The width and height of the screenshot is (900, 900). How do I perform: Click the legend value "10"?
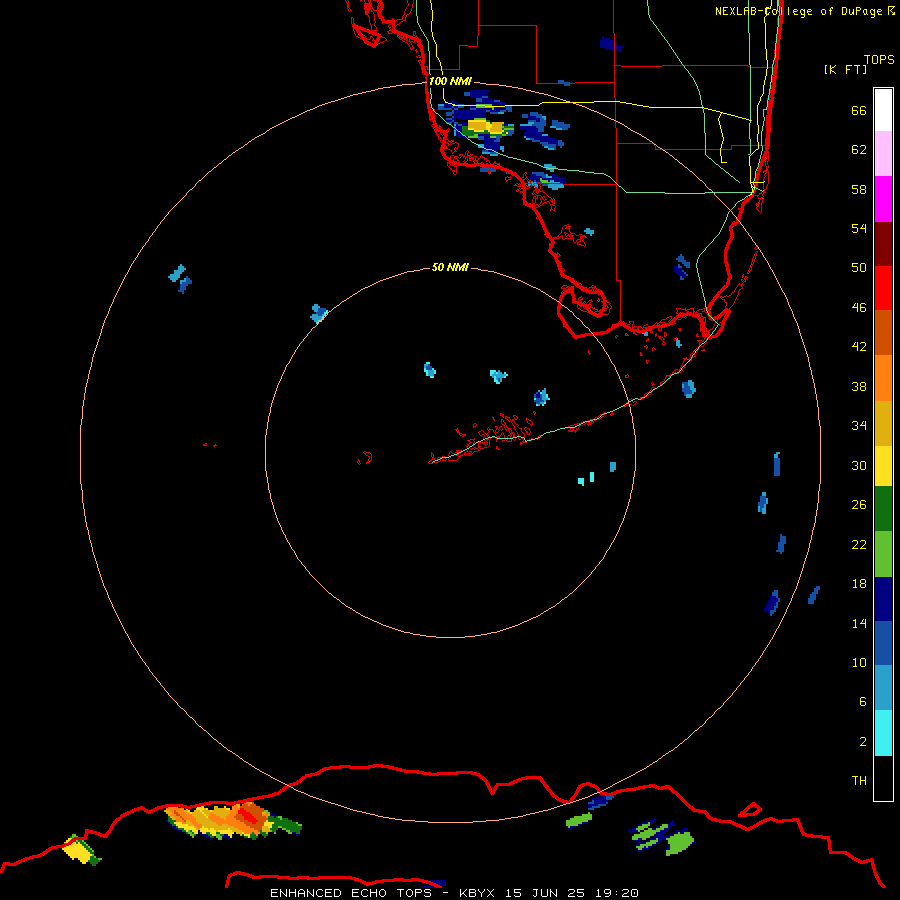(x=859, y=663)
